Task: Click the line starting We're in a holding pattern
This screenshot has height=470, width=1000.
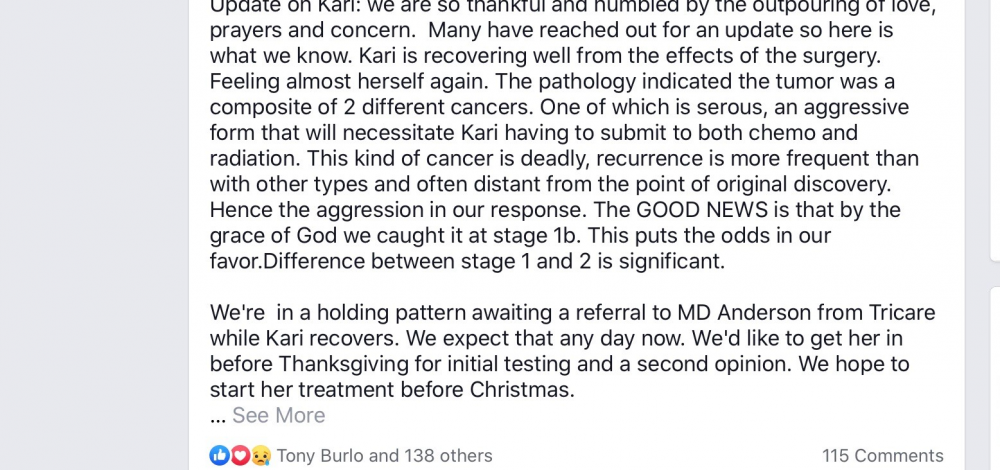Action: [x=573, y=312]
